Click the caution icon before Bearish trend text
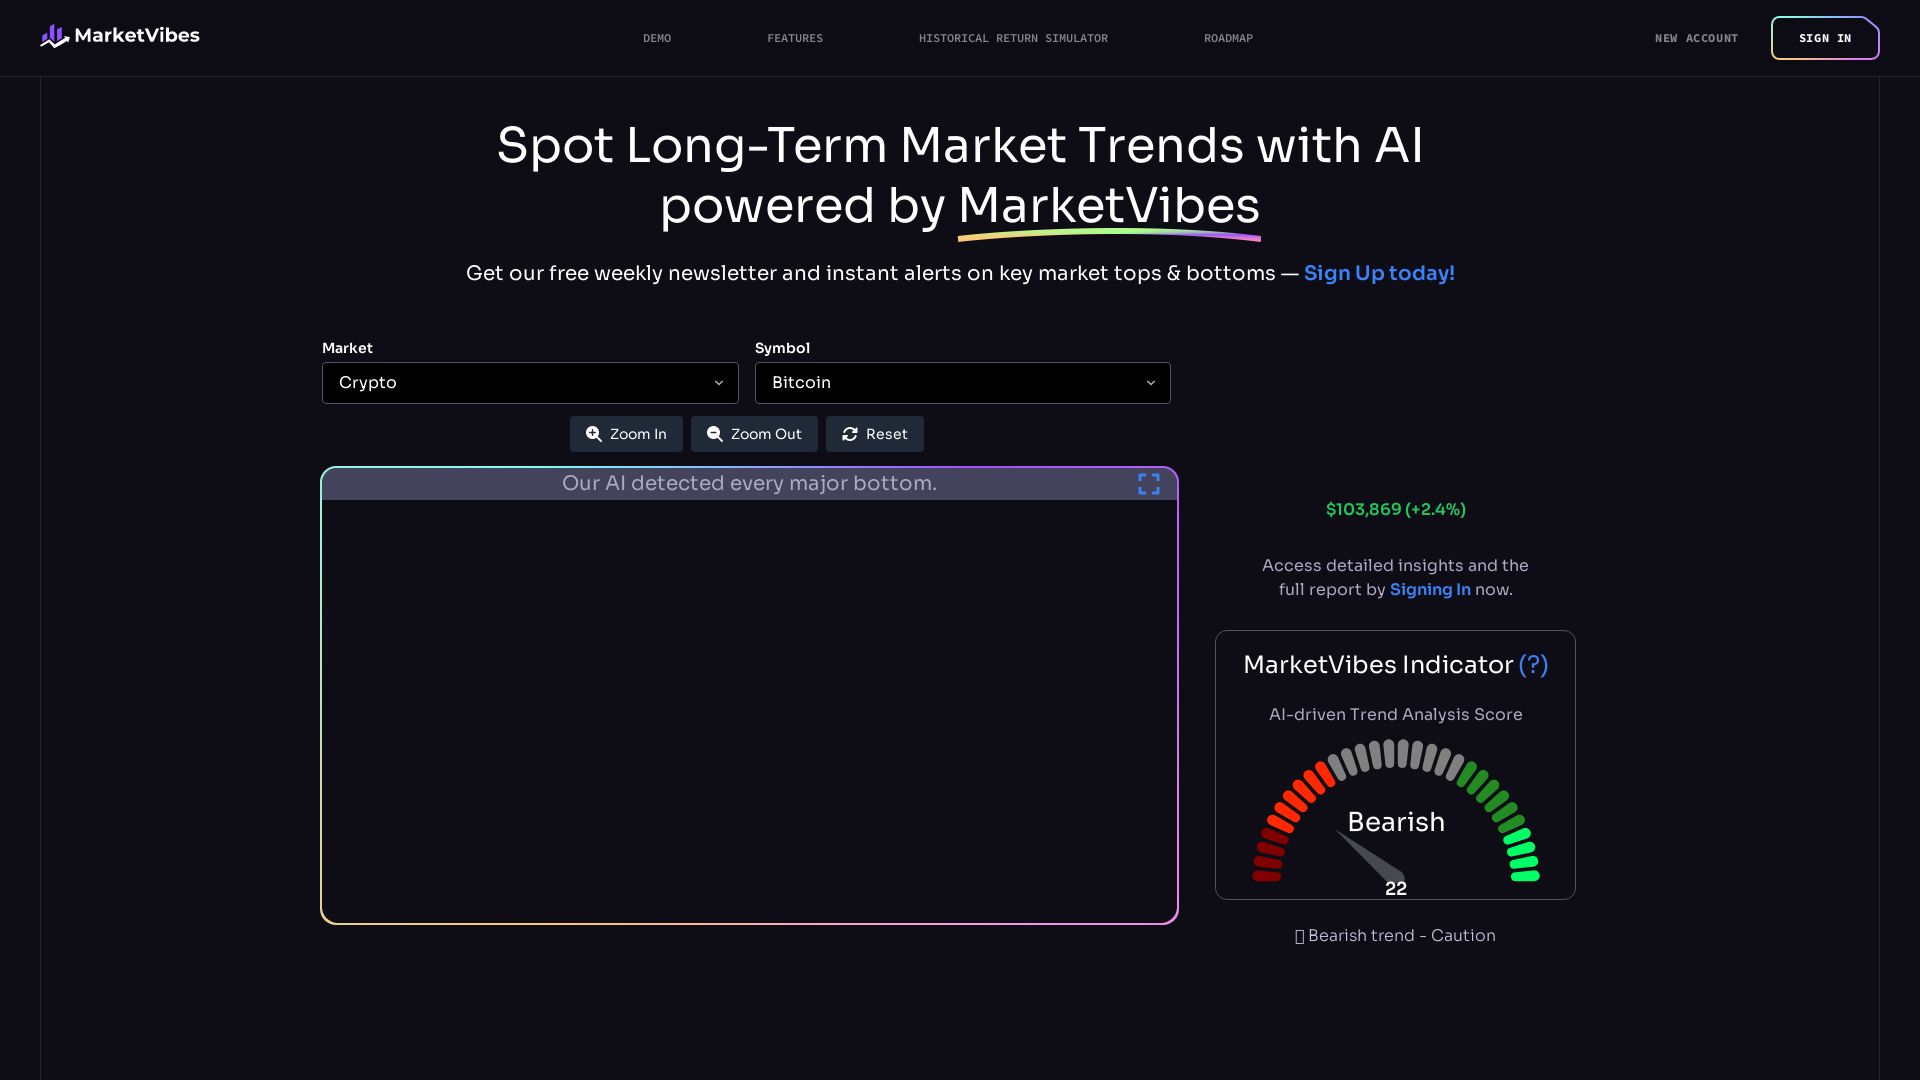Viewport: 1920px width, 1080px height. [1299, 936]
